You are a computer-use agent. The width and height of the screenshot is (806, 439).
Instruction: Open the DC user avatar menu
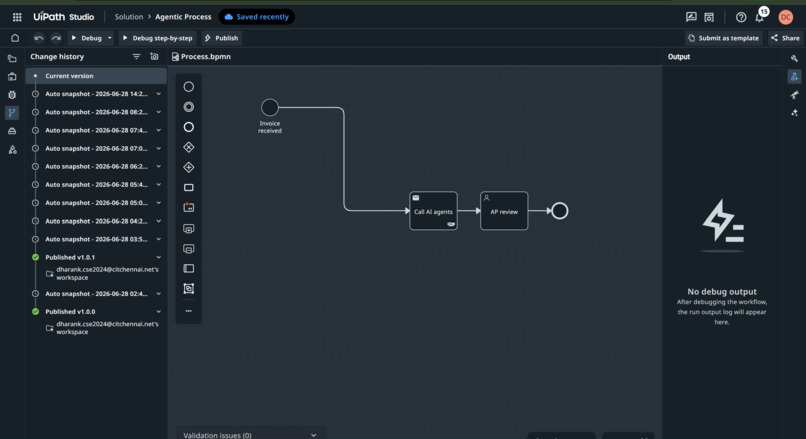point(785,17)
